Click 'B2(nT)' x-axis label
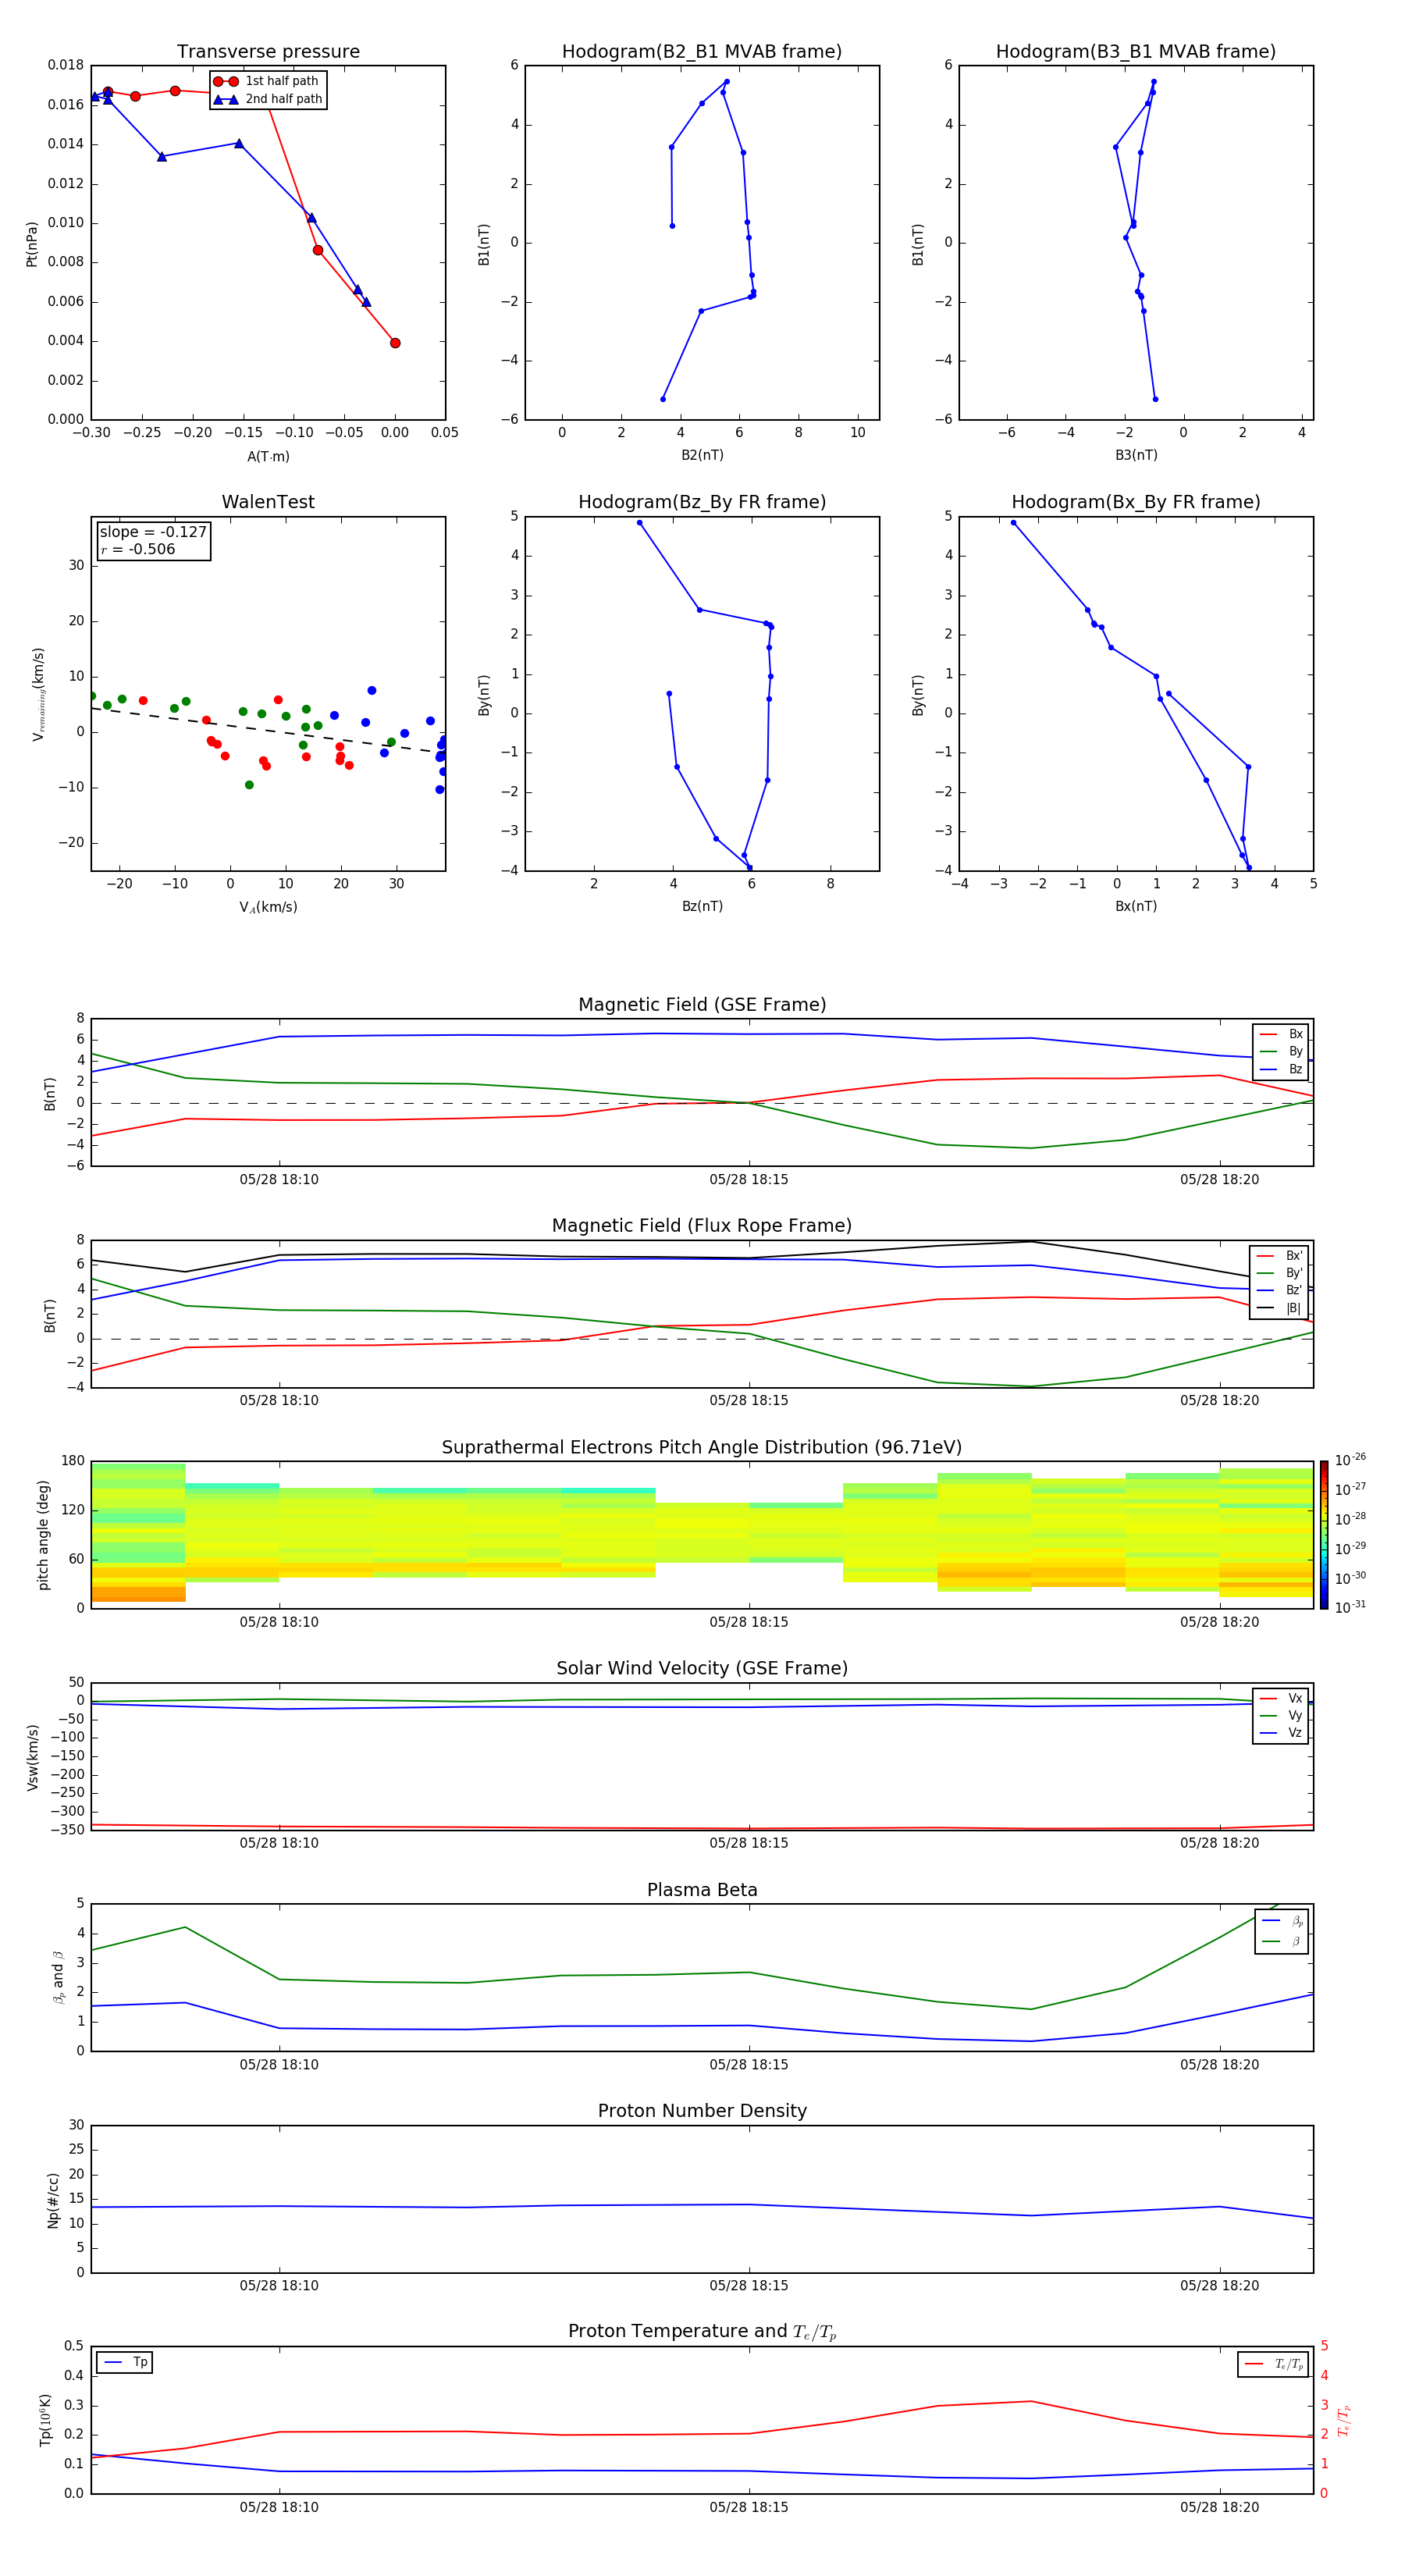The height and width of the screenshot is (2576, 1405). pos(702,456)
